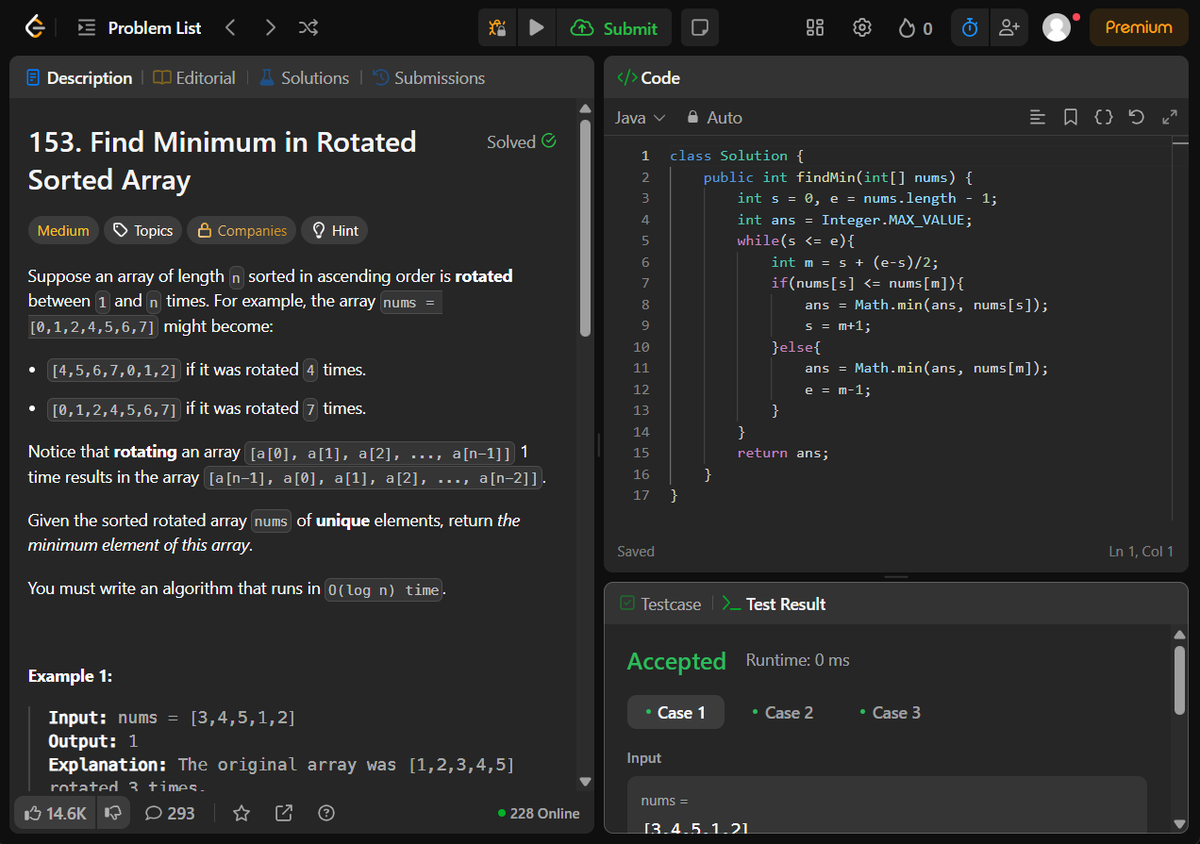The height and width of the screenshot is (844, 1200).
Task: Open the Java language dropdown
Action: click(x=640, y=118)
